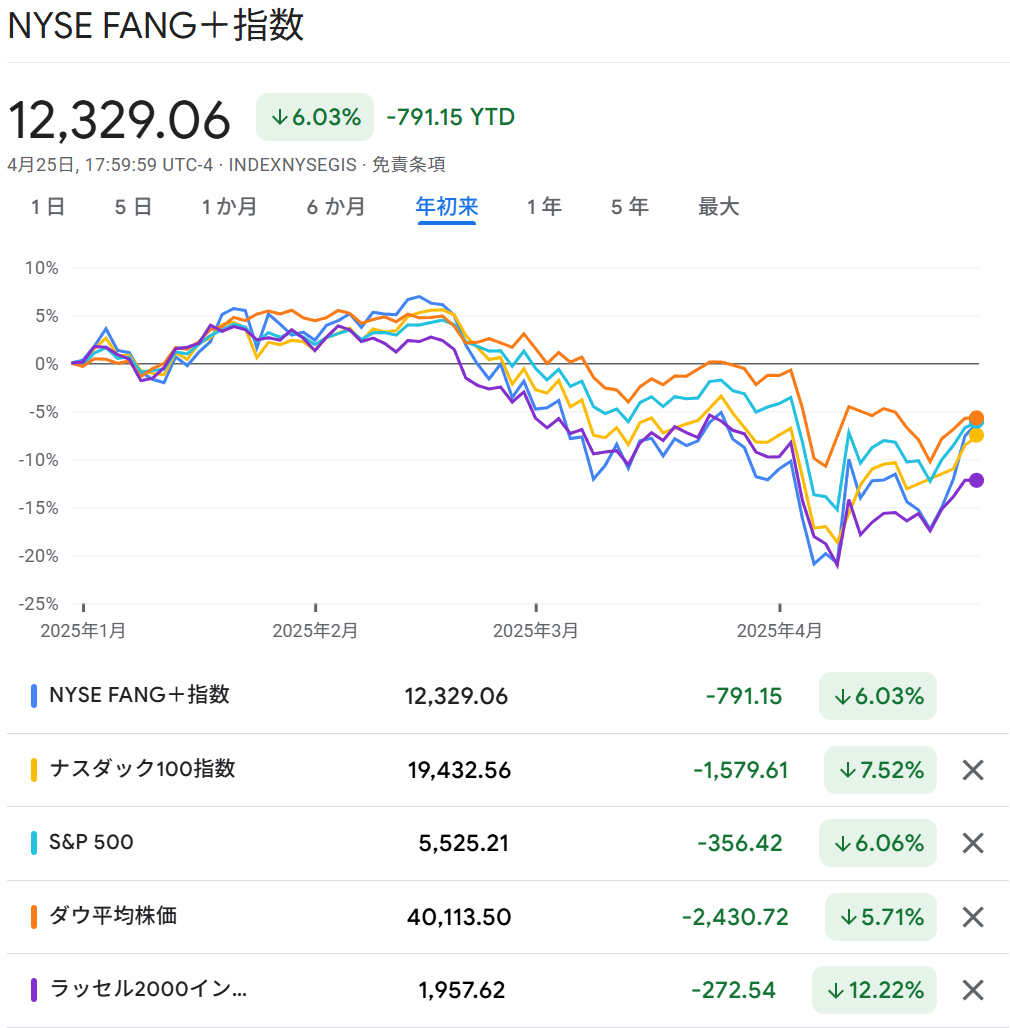Switch to 5日 time range
The width and height of the screenshot is (1010, 1028).
[x=133, y=207]
